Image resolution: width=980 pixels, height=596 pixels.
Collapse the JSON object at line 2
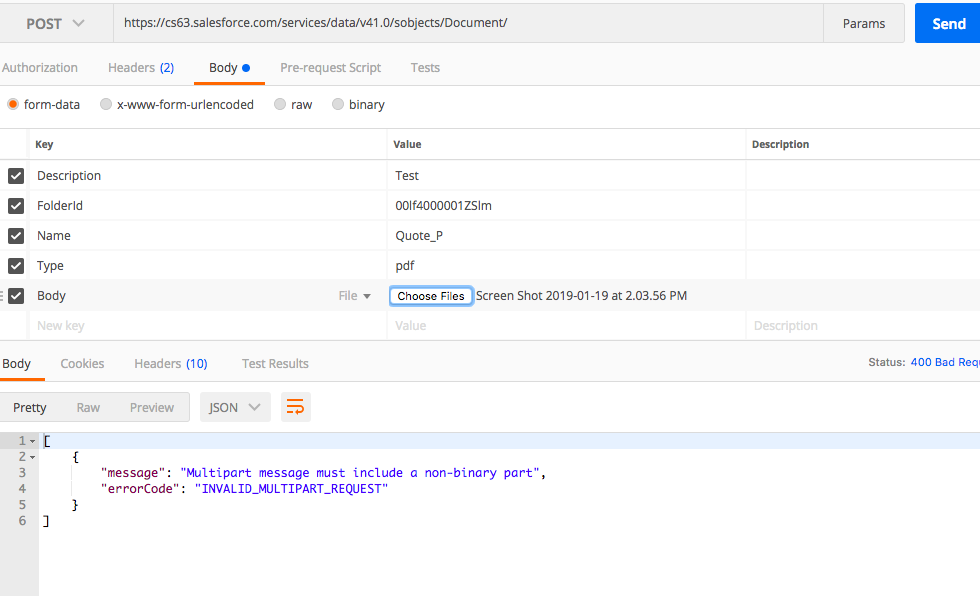(x=33, y=457)
